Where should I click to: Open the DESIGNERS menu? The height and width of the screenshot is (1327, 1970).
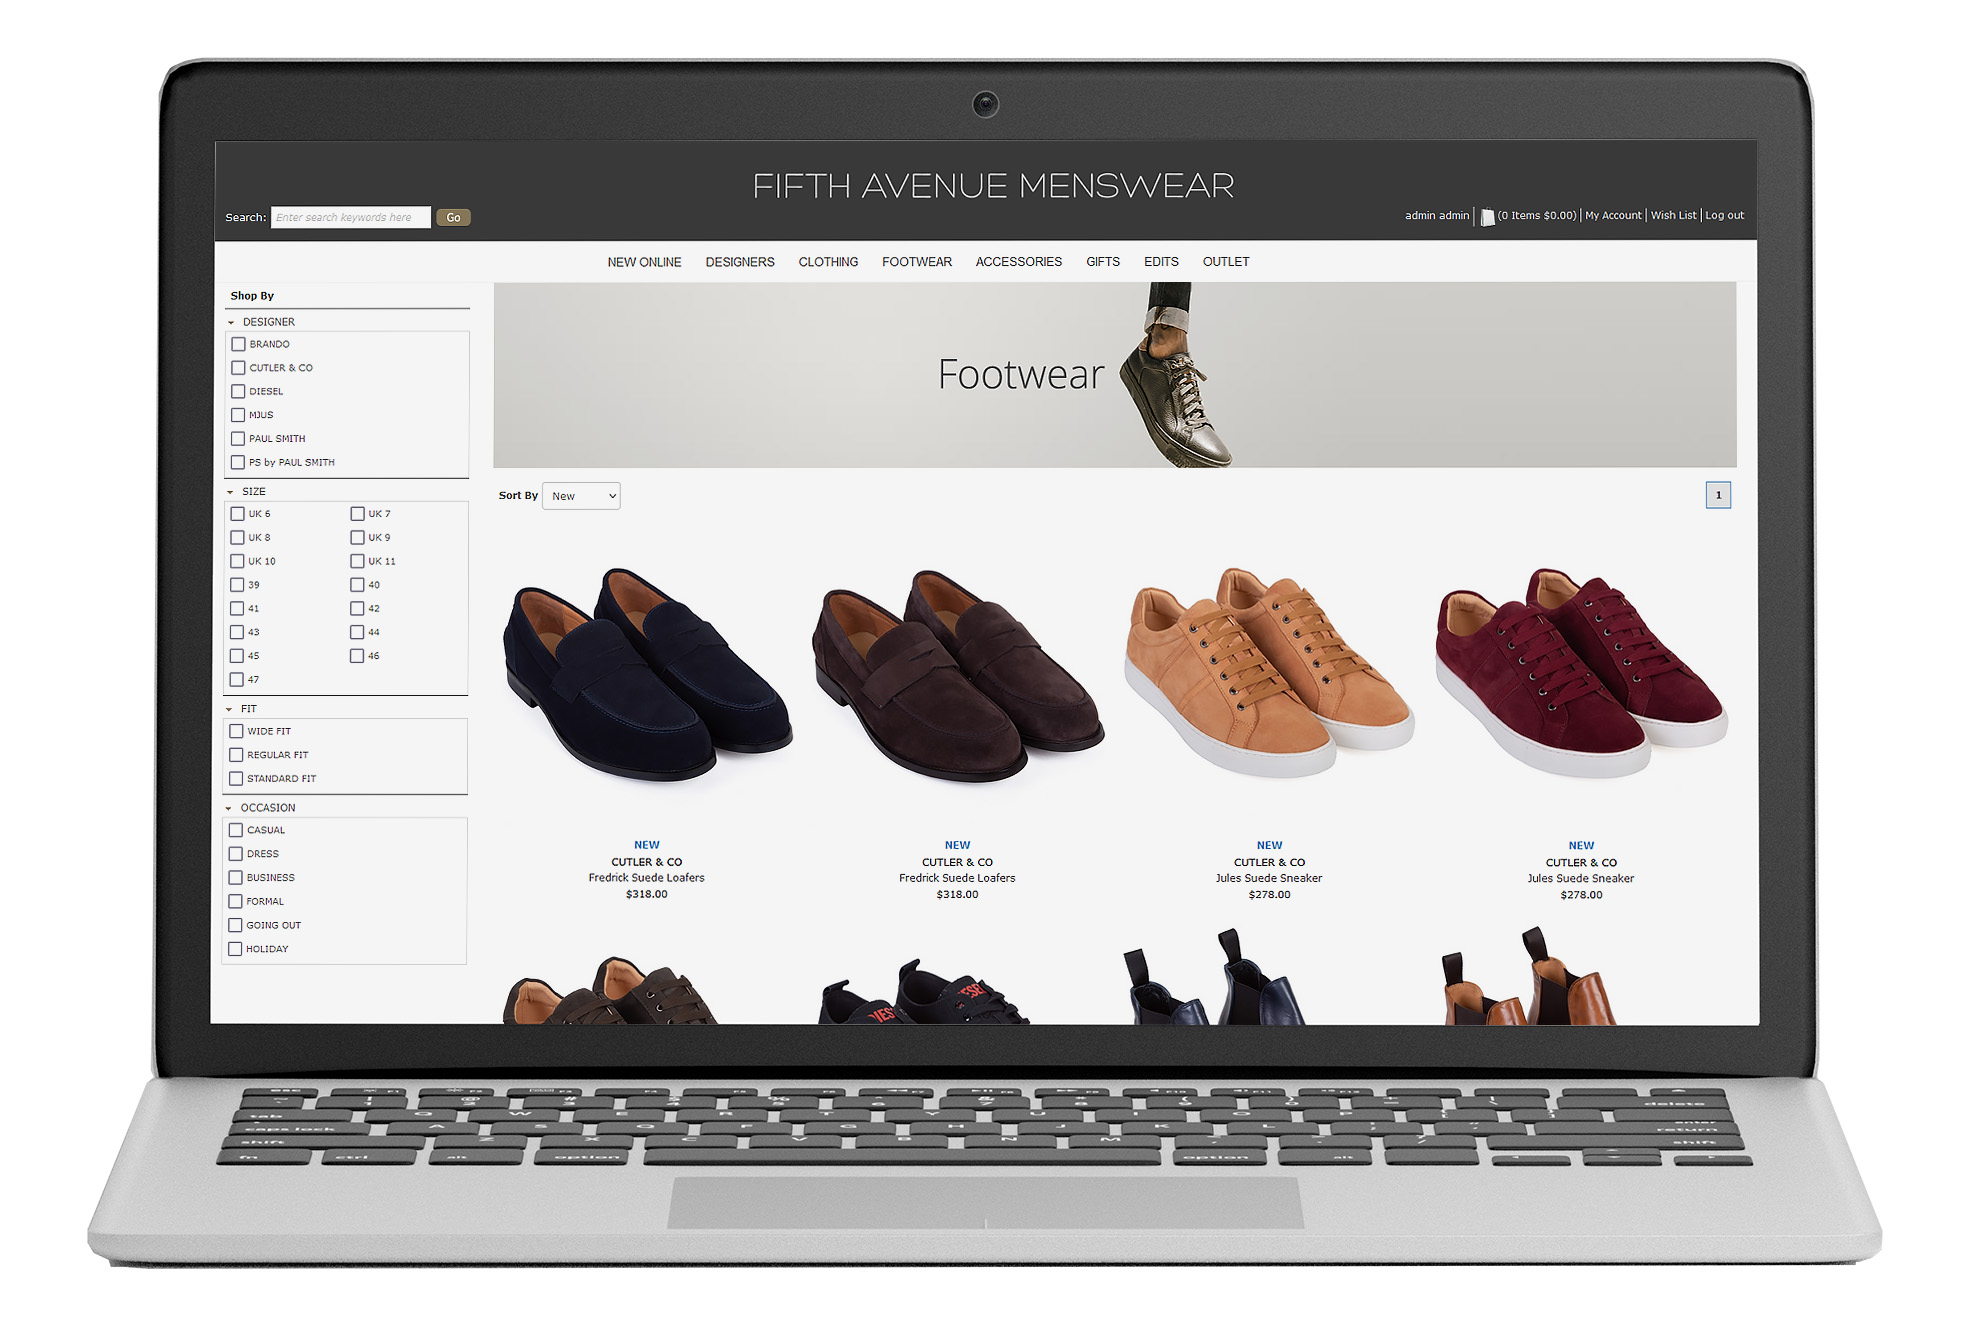click(740, 262)
